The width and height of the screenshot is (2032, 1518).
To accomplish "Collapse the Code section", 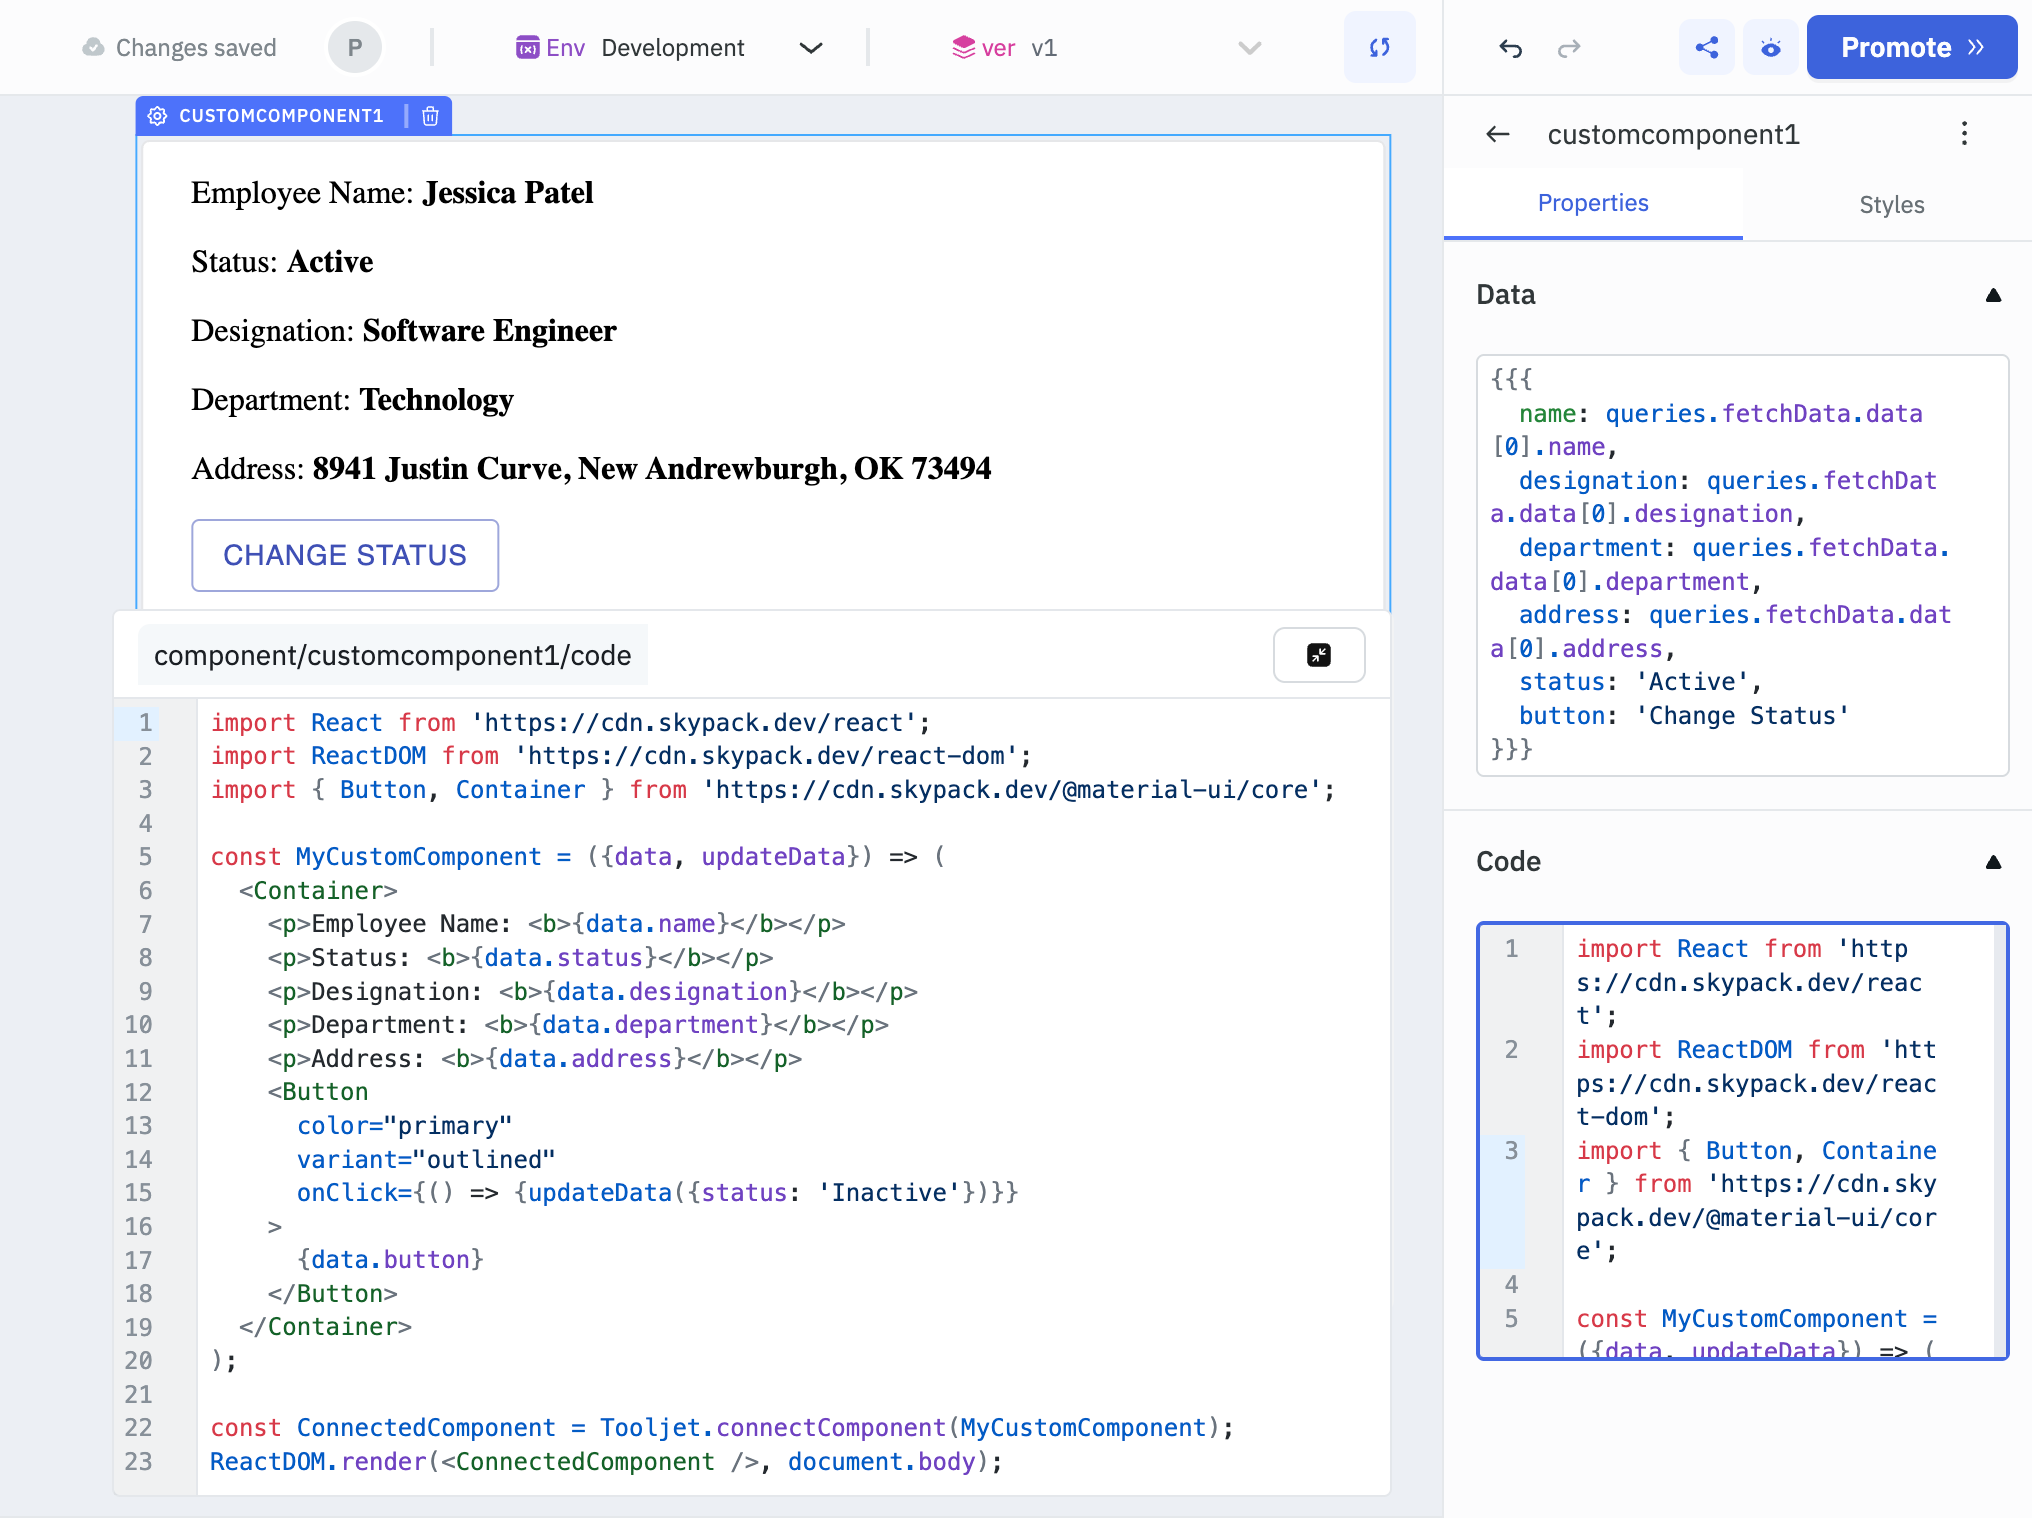I will 1993,861.
